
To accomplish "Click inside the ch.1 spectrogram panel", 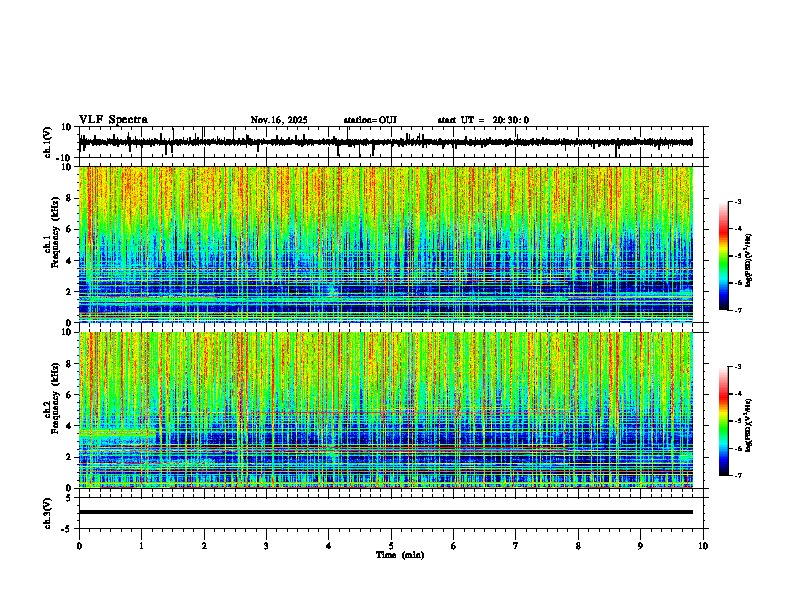I will [x=386, y=244].
